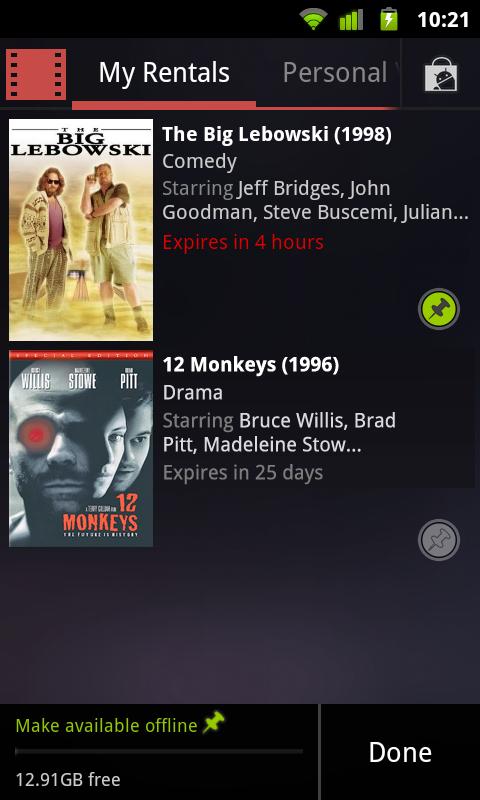Click the Make available offline label

pyautogui.click(x=107, y=726)
